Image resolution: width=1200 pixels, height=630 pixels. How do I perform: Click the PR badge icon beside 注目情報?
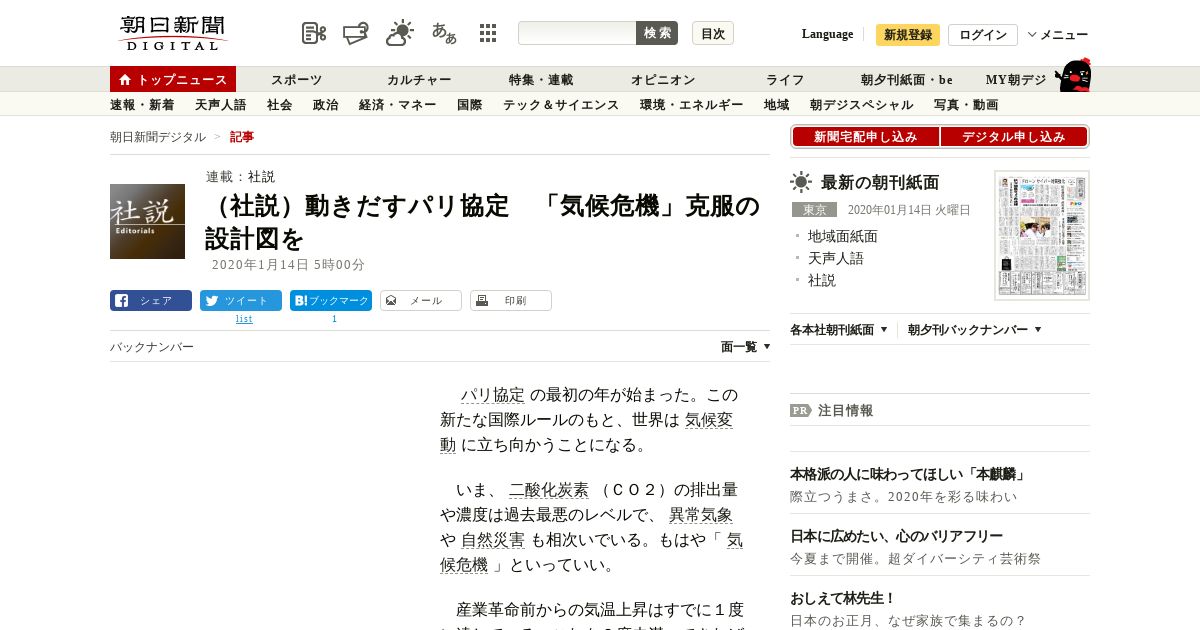[x=801, y=410]
